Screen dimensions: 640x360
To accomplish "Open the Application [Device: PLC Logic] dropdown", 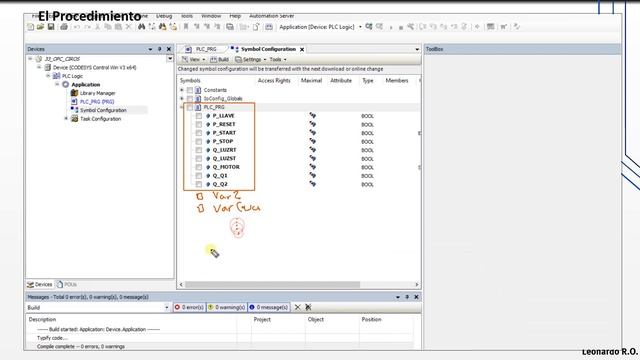I will click(x=360, y=27).
